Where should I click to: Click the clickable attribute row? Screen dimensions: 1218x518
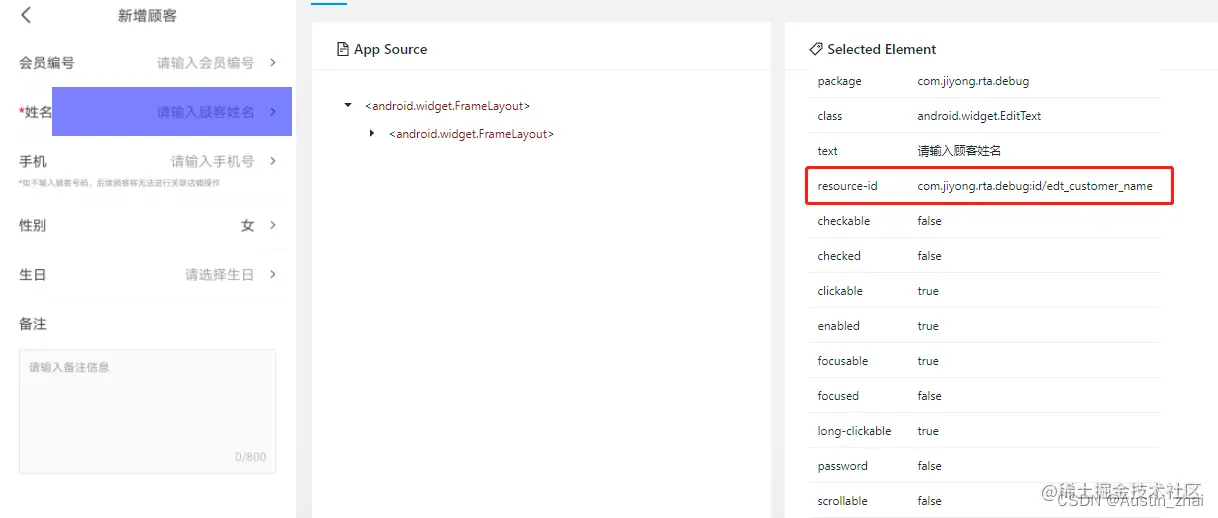984,291
